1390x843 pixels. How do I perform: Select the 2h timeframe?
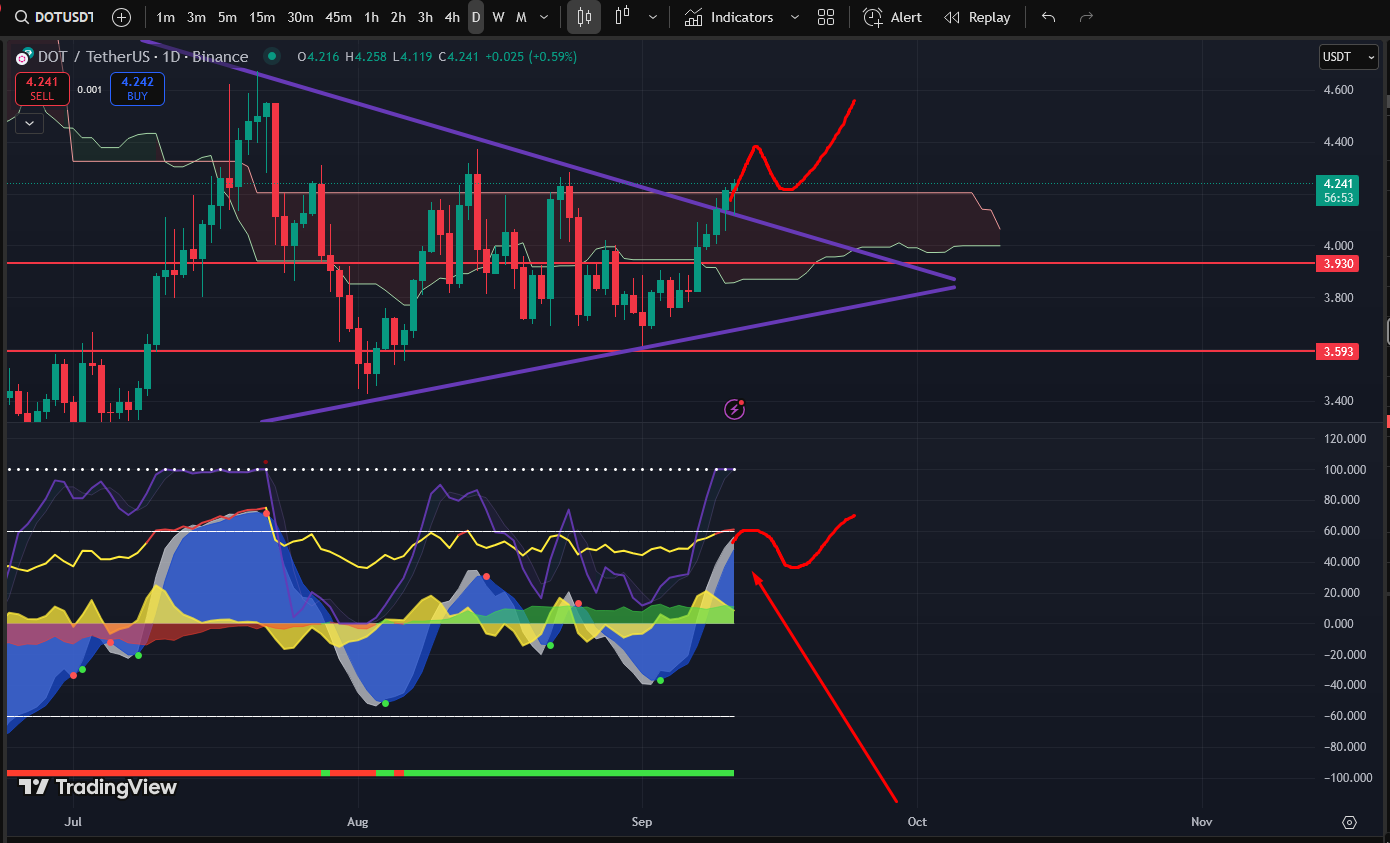point(398,17)
